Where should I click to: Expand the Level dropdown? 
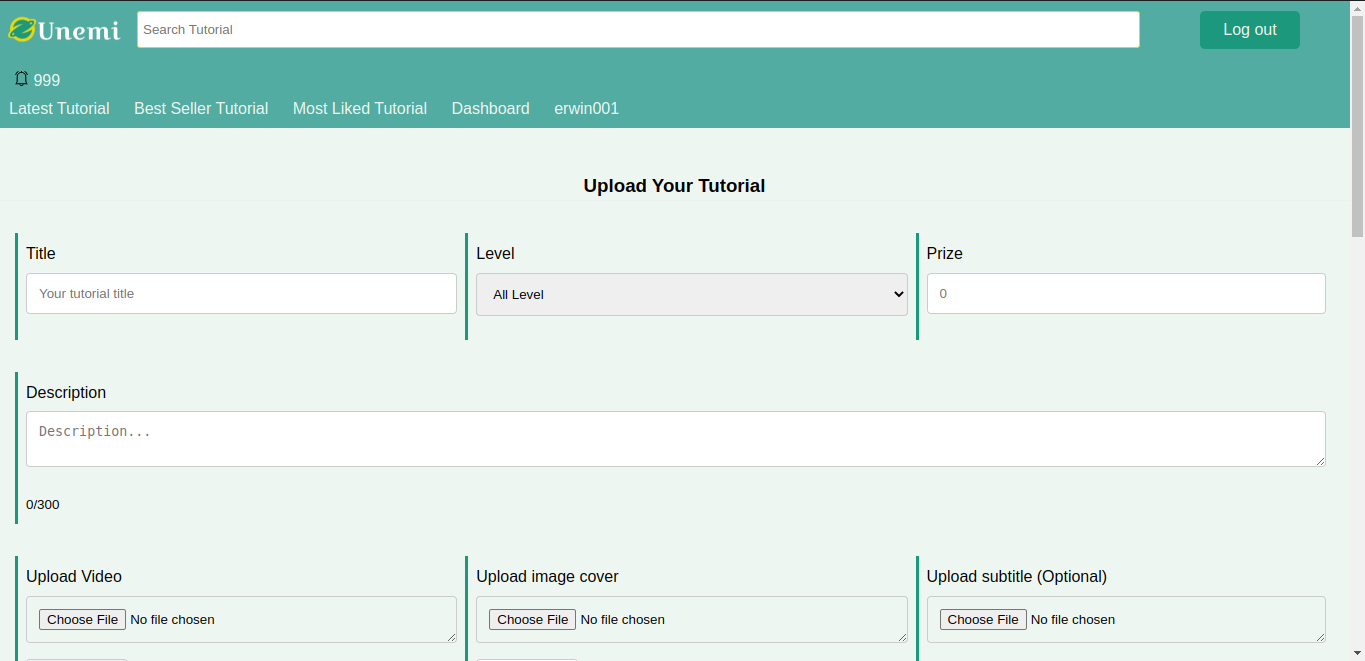tap(691, 295)
